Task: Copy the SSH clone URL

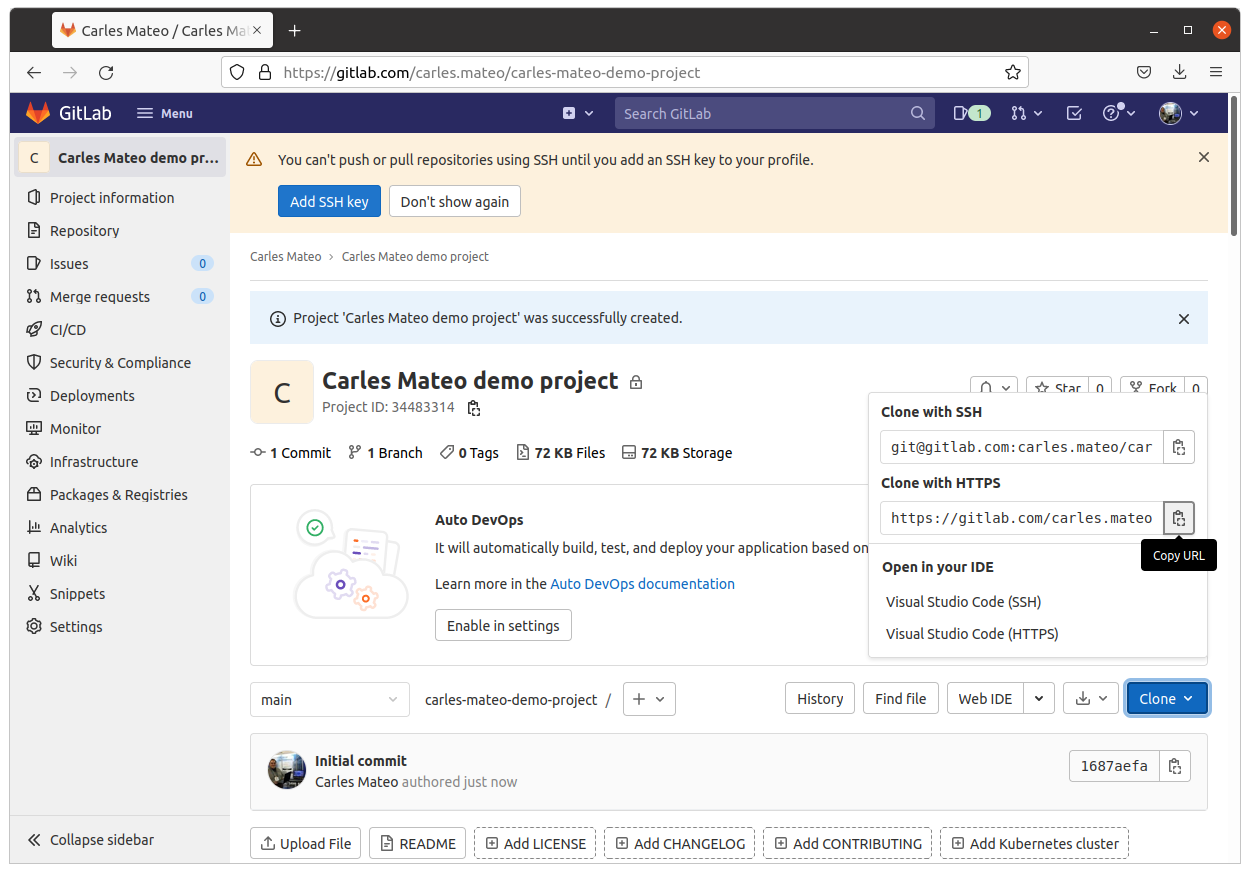Action: [1179, 447]
